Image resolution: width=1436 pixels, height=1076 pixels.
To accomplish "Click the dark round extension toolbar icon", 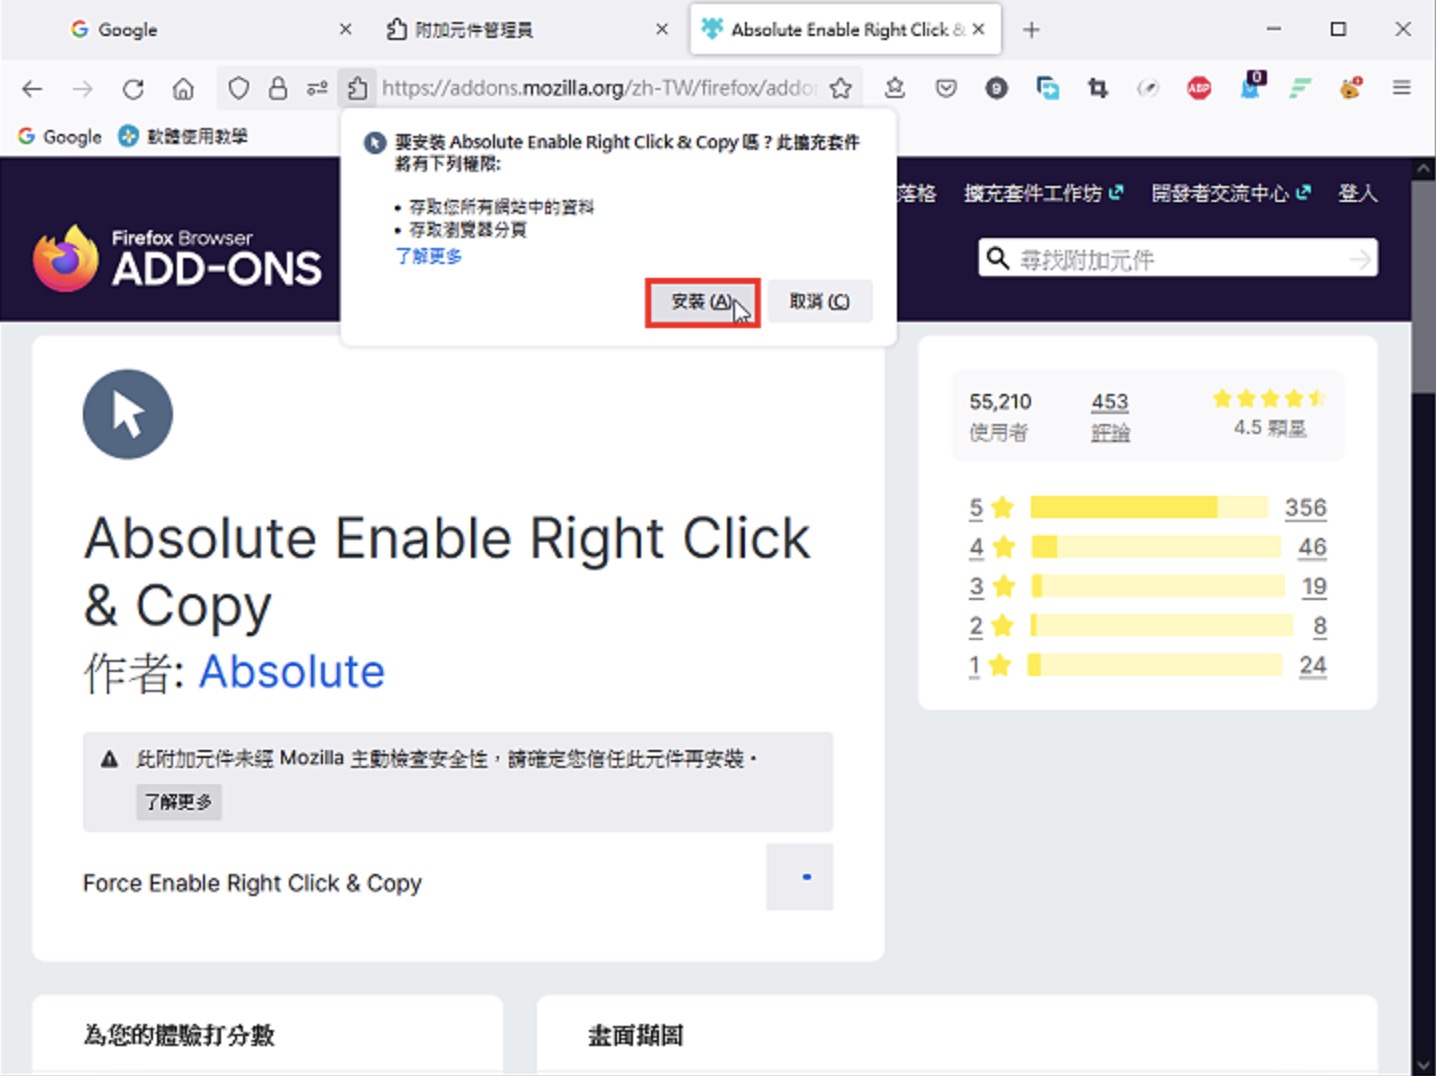I will (996, 89).
